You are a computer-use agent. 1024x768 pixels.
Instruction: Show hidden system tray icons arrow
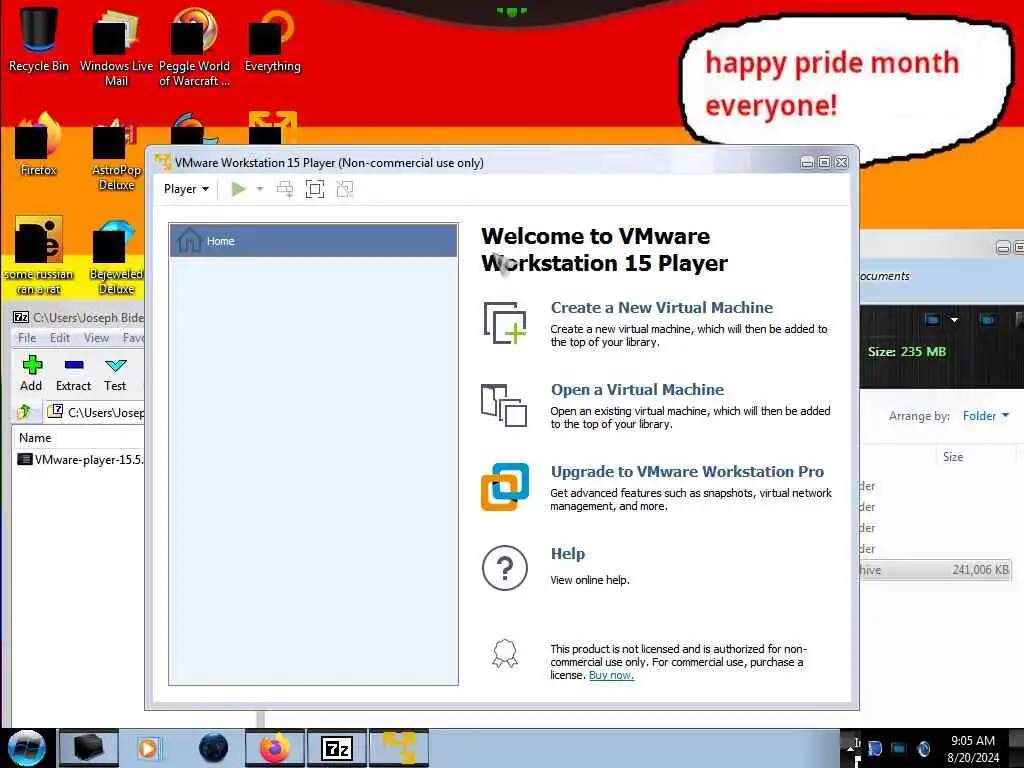pyautogui.click(x=851, y=748)
